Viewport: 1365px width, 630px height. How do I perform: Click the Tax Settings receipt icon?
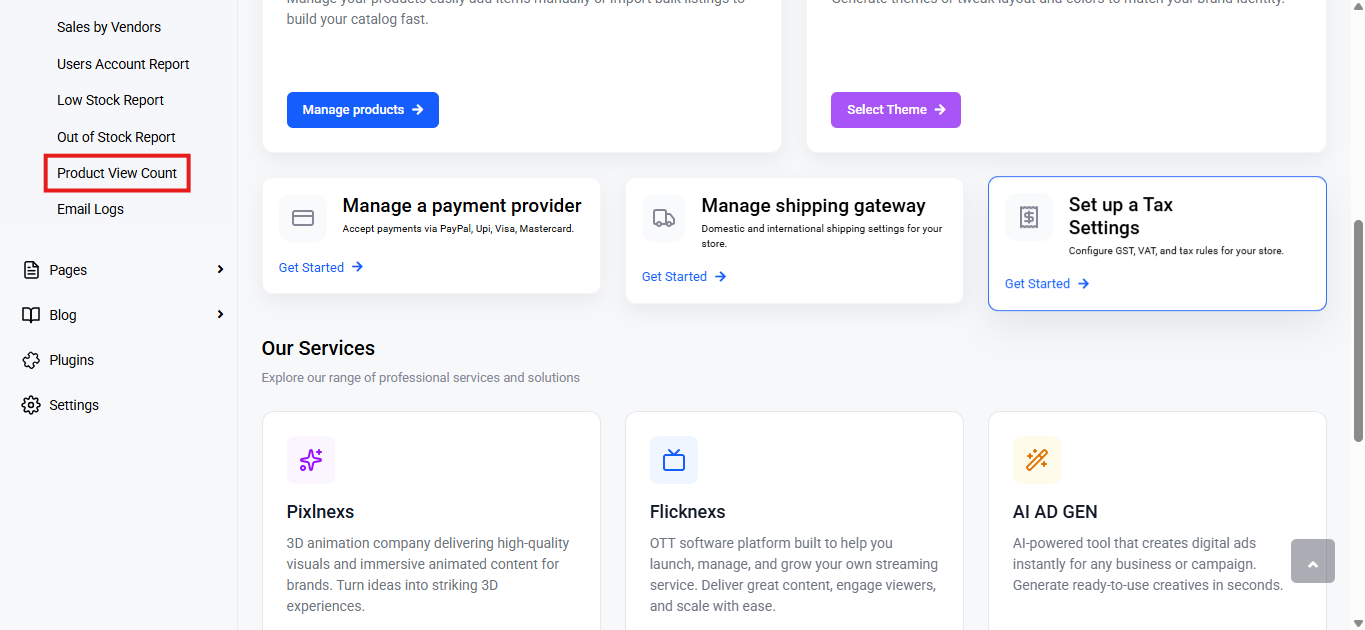coord(1029,217)
